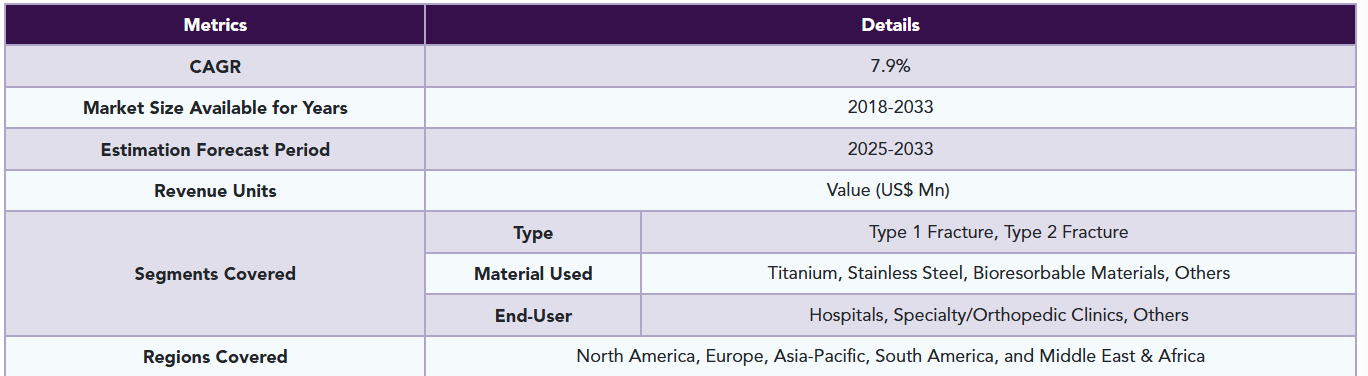This screenshot has height=376, width=1368.
Task: Select the Material Used sub-header
Action: point(533,274)
